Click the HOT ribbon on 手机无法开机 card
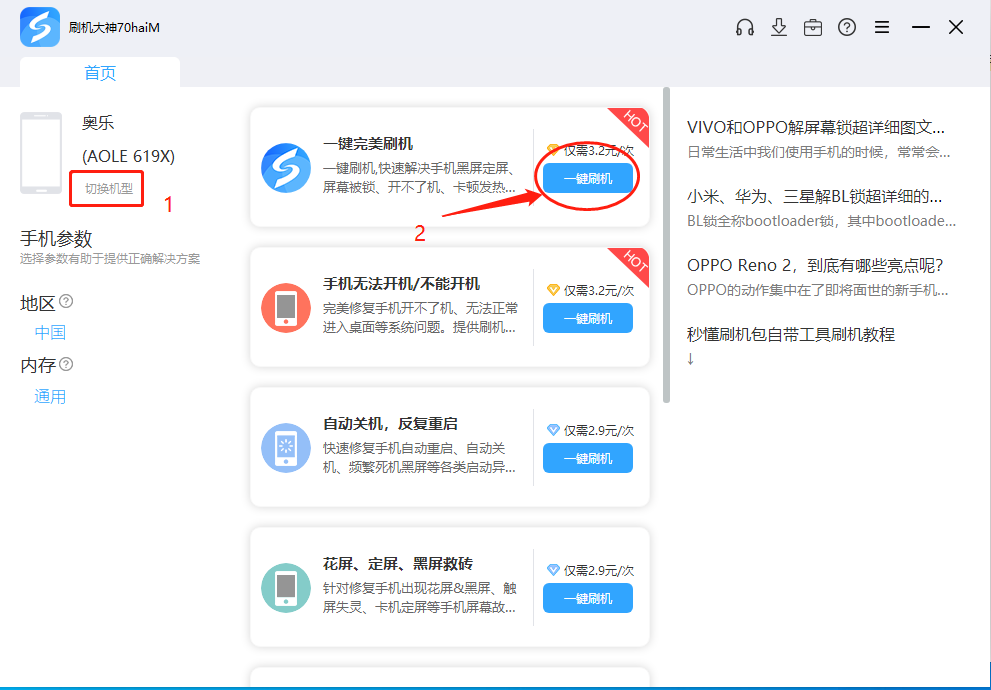 pos(633,263)
